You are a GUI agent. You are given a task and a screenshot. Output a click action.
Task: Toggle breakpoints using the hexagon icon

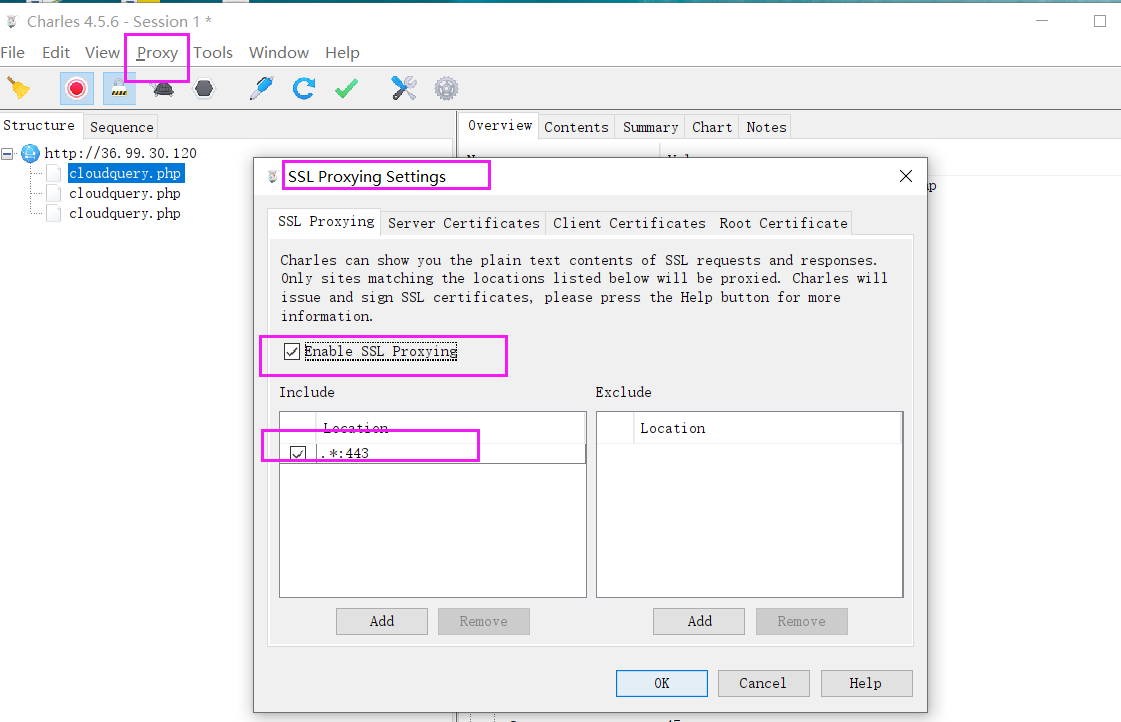[204, 89]
